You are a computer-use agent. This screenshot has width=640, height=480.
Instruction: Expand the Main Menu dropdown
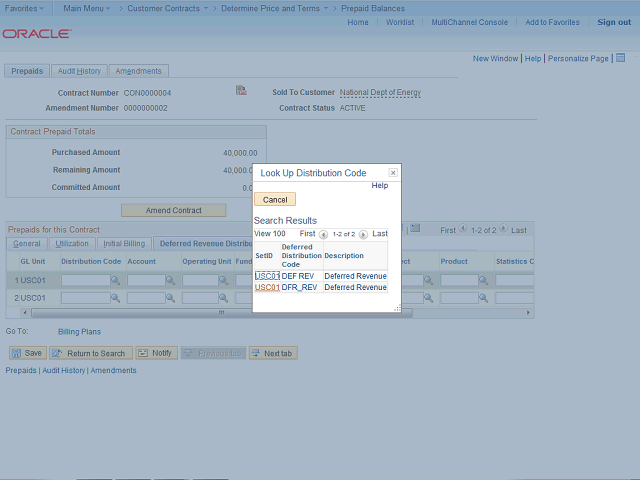(90, 8)
